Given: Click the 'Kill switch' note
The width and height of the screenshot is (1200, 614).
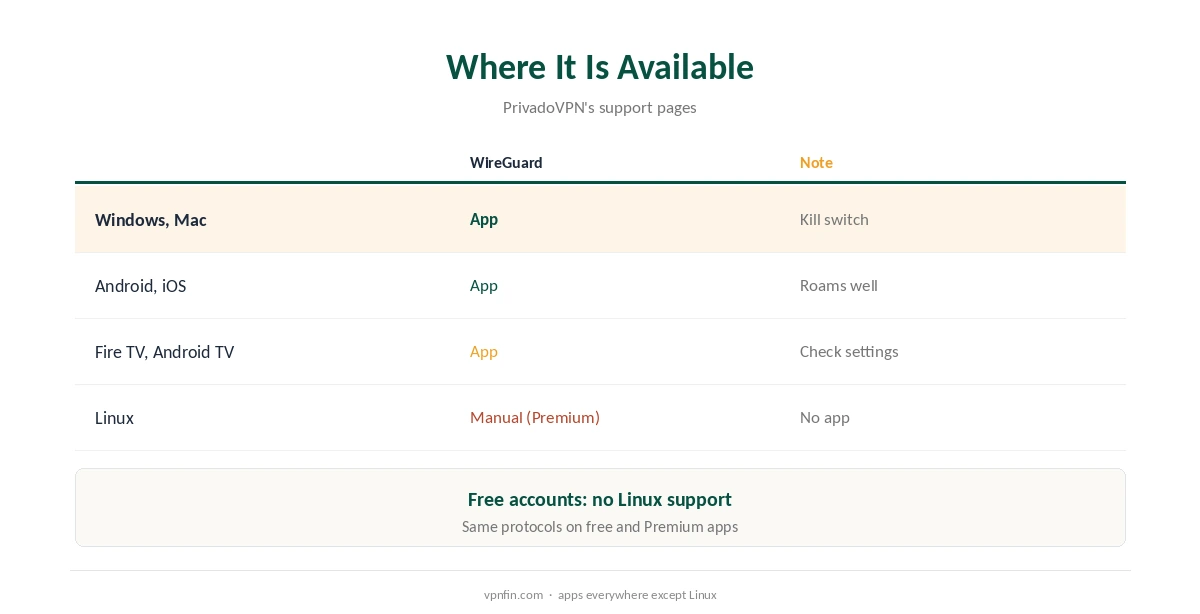Looking at the screenshot, I should (834, 219).
